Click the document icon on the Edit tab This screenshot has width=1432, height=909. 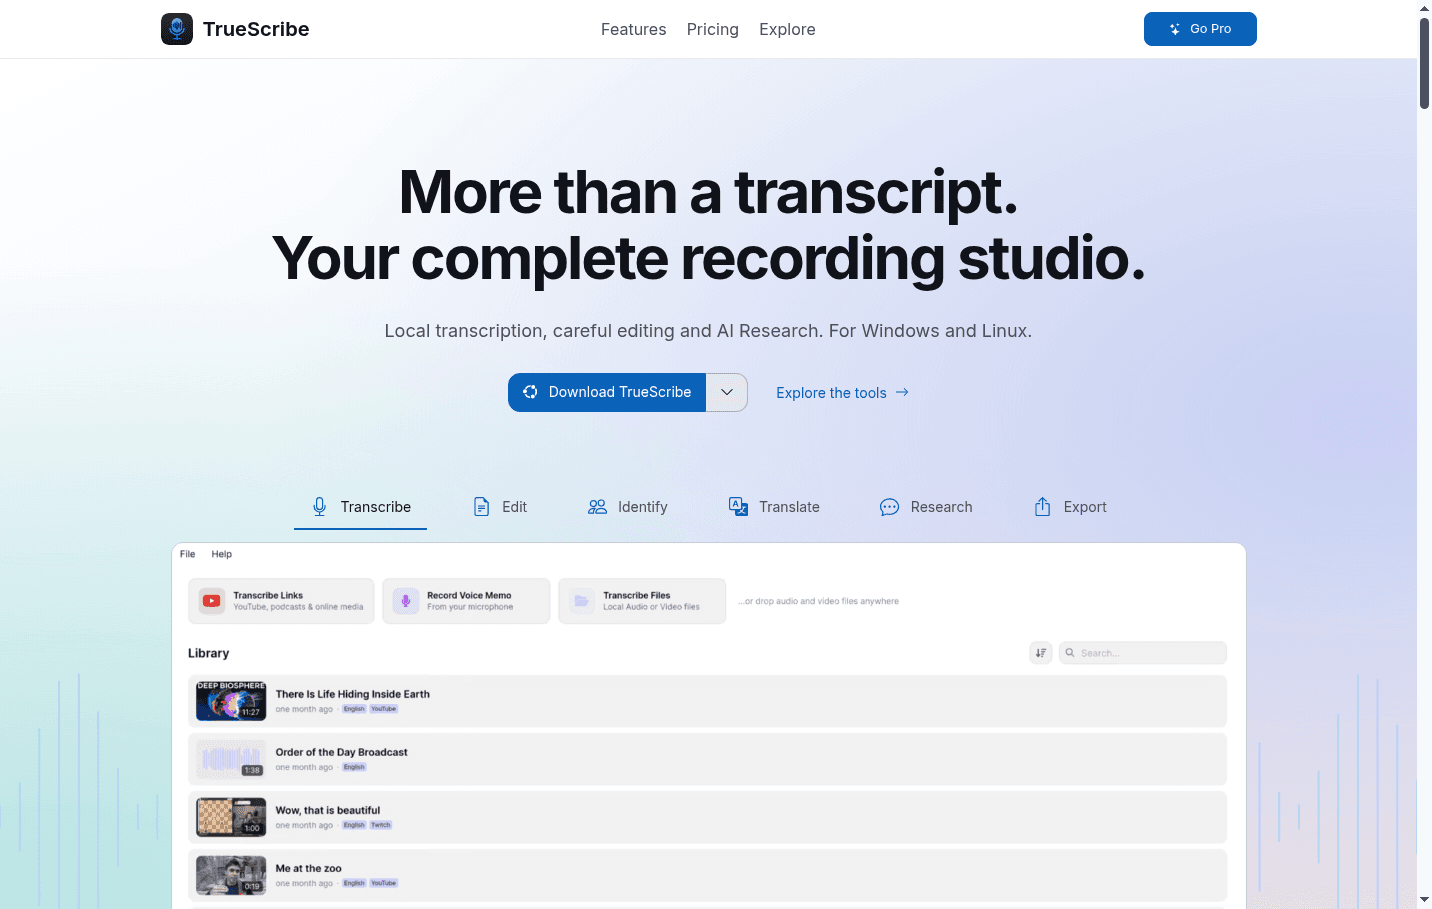click(481, 507)
